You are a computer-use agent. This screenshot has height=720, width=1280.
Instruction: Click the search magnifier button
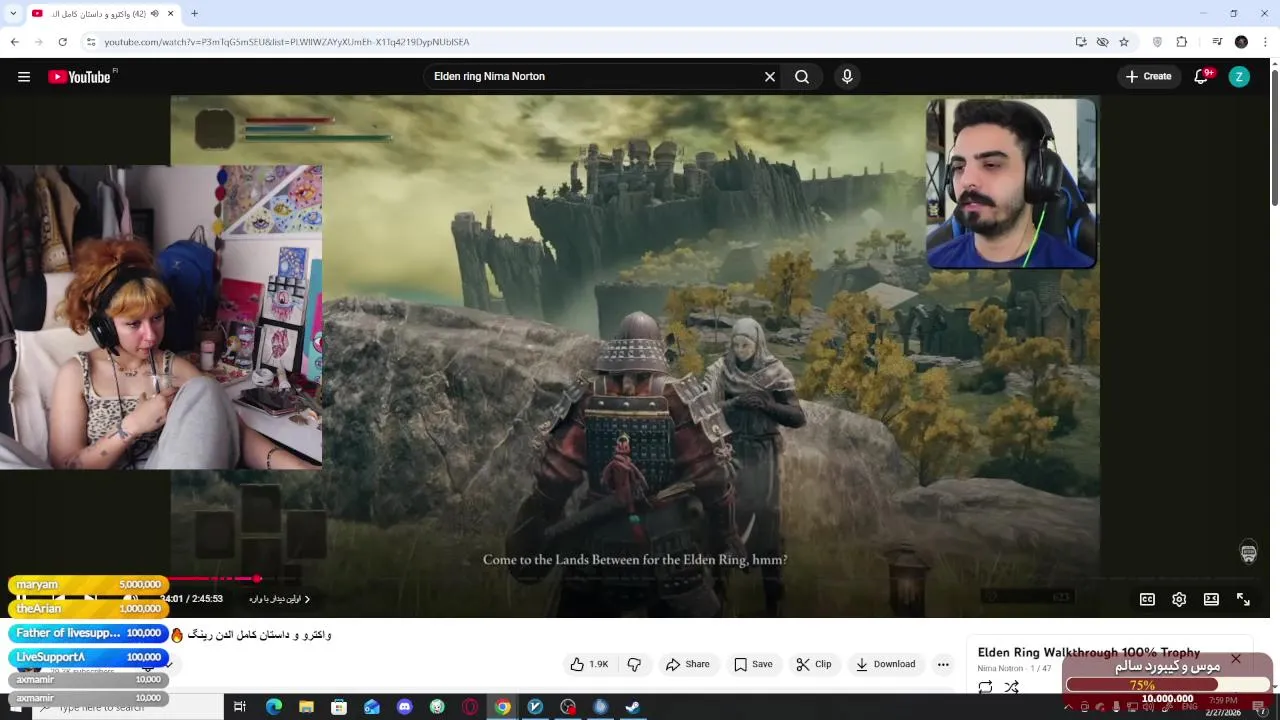tap(802, 77)
